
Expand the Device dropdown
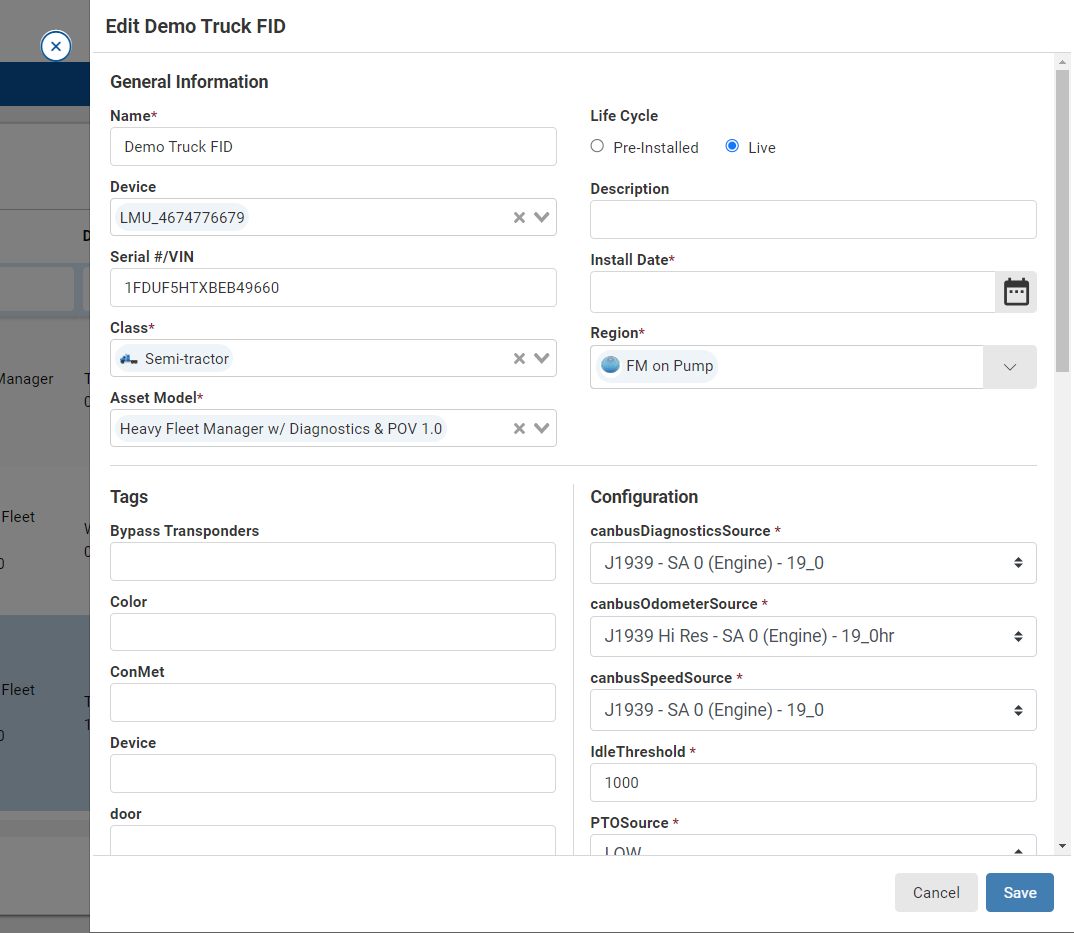point(542,217)
